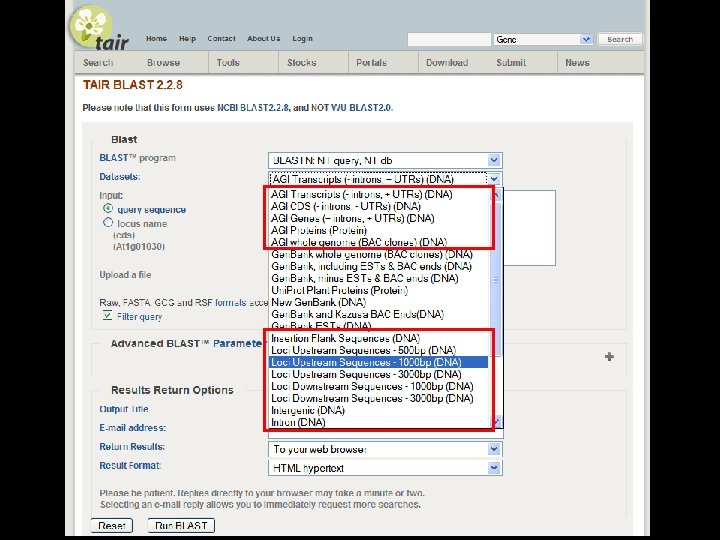Follow the WU BLAST2.0 link
Image resolution: width=720 pixels, height=540 pixels.
[361, 108]
